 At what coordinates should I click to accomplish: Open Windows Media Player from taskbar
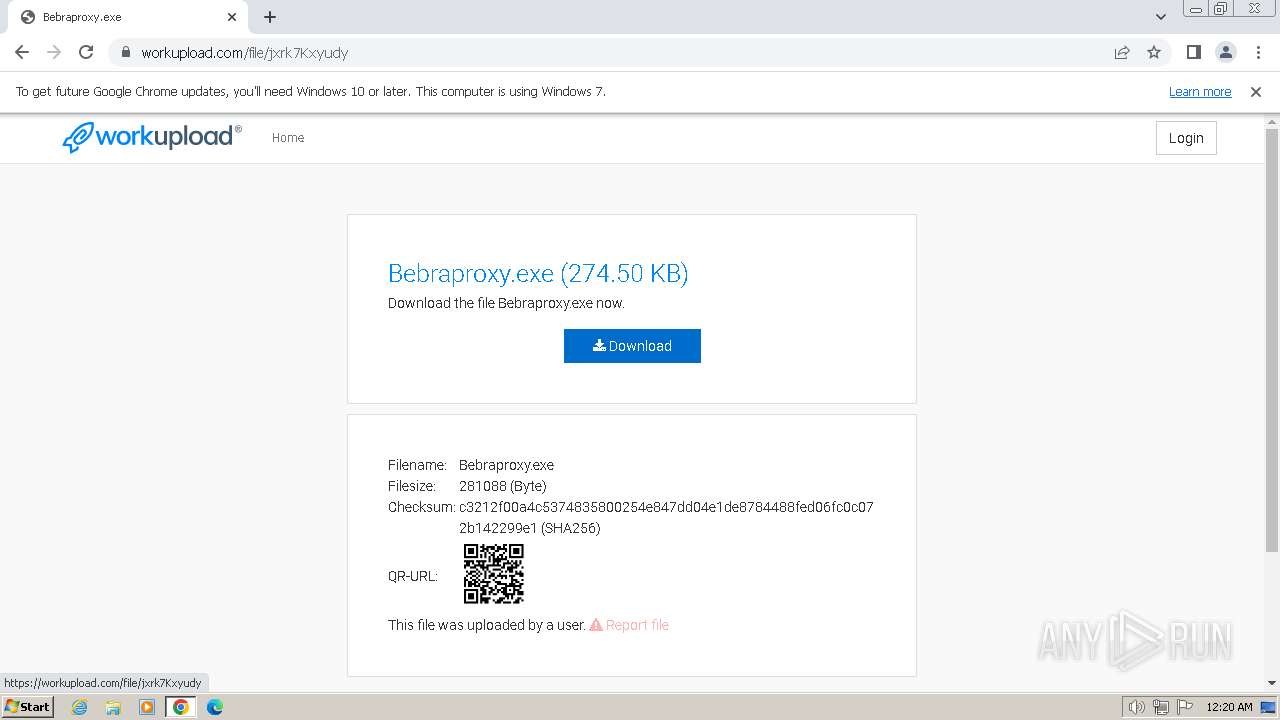coord(147,707)
